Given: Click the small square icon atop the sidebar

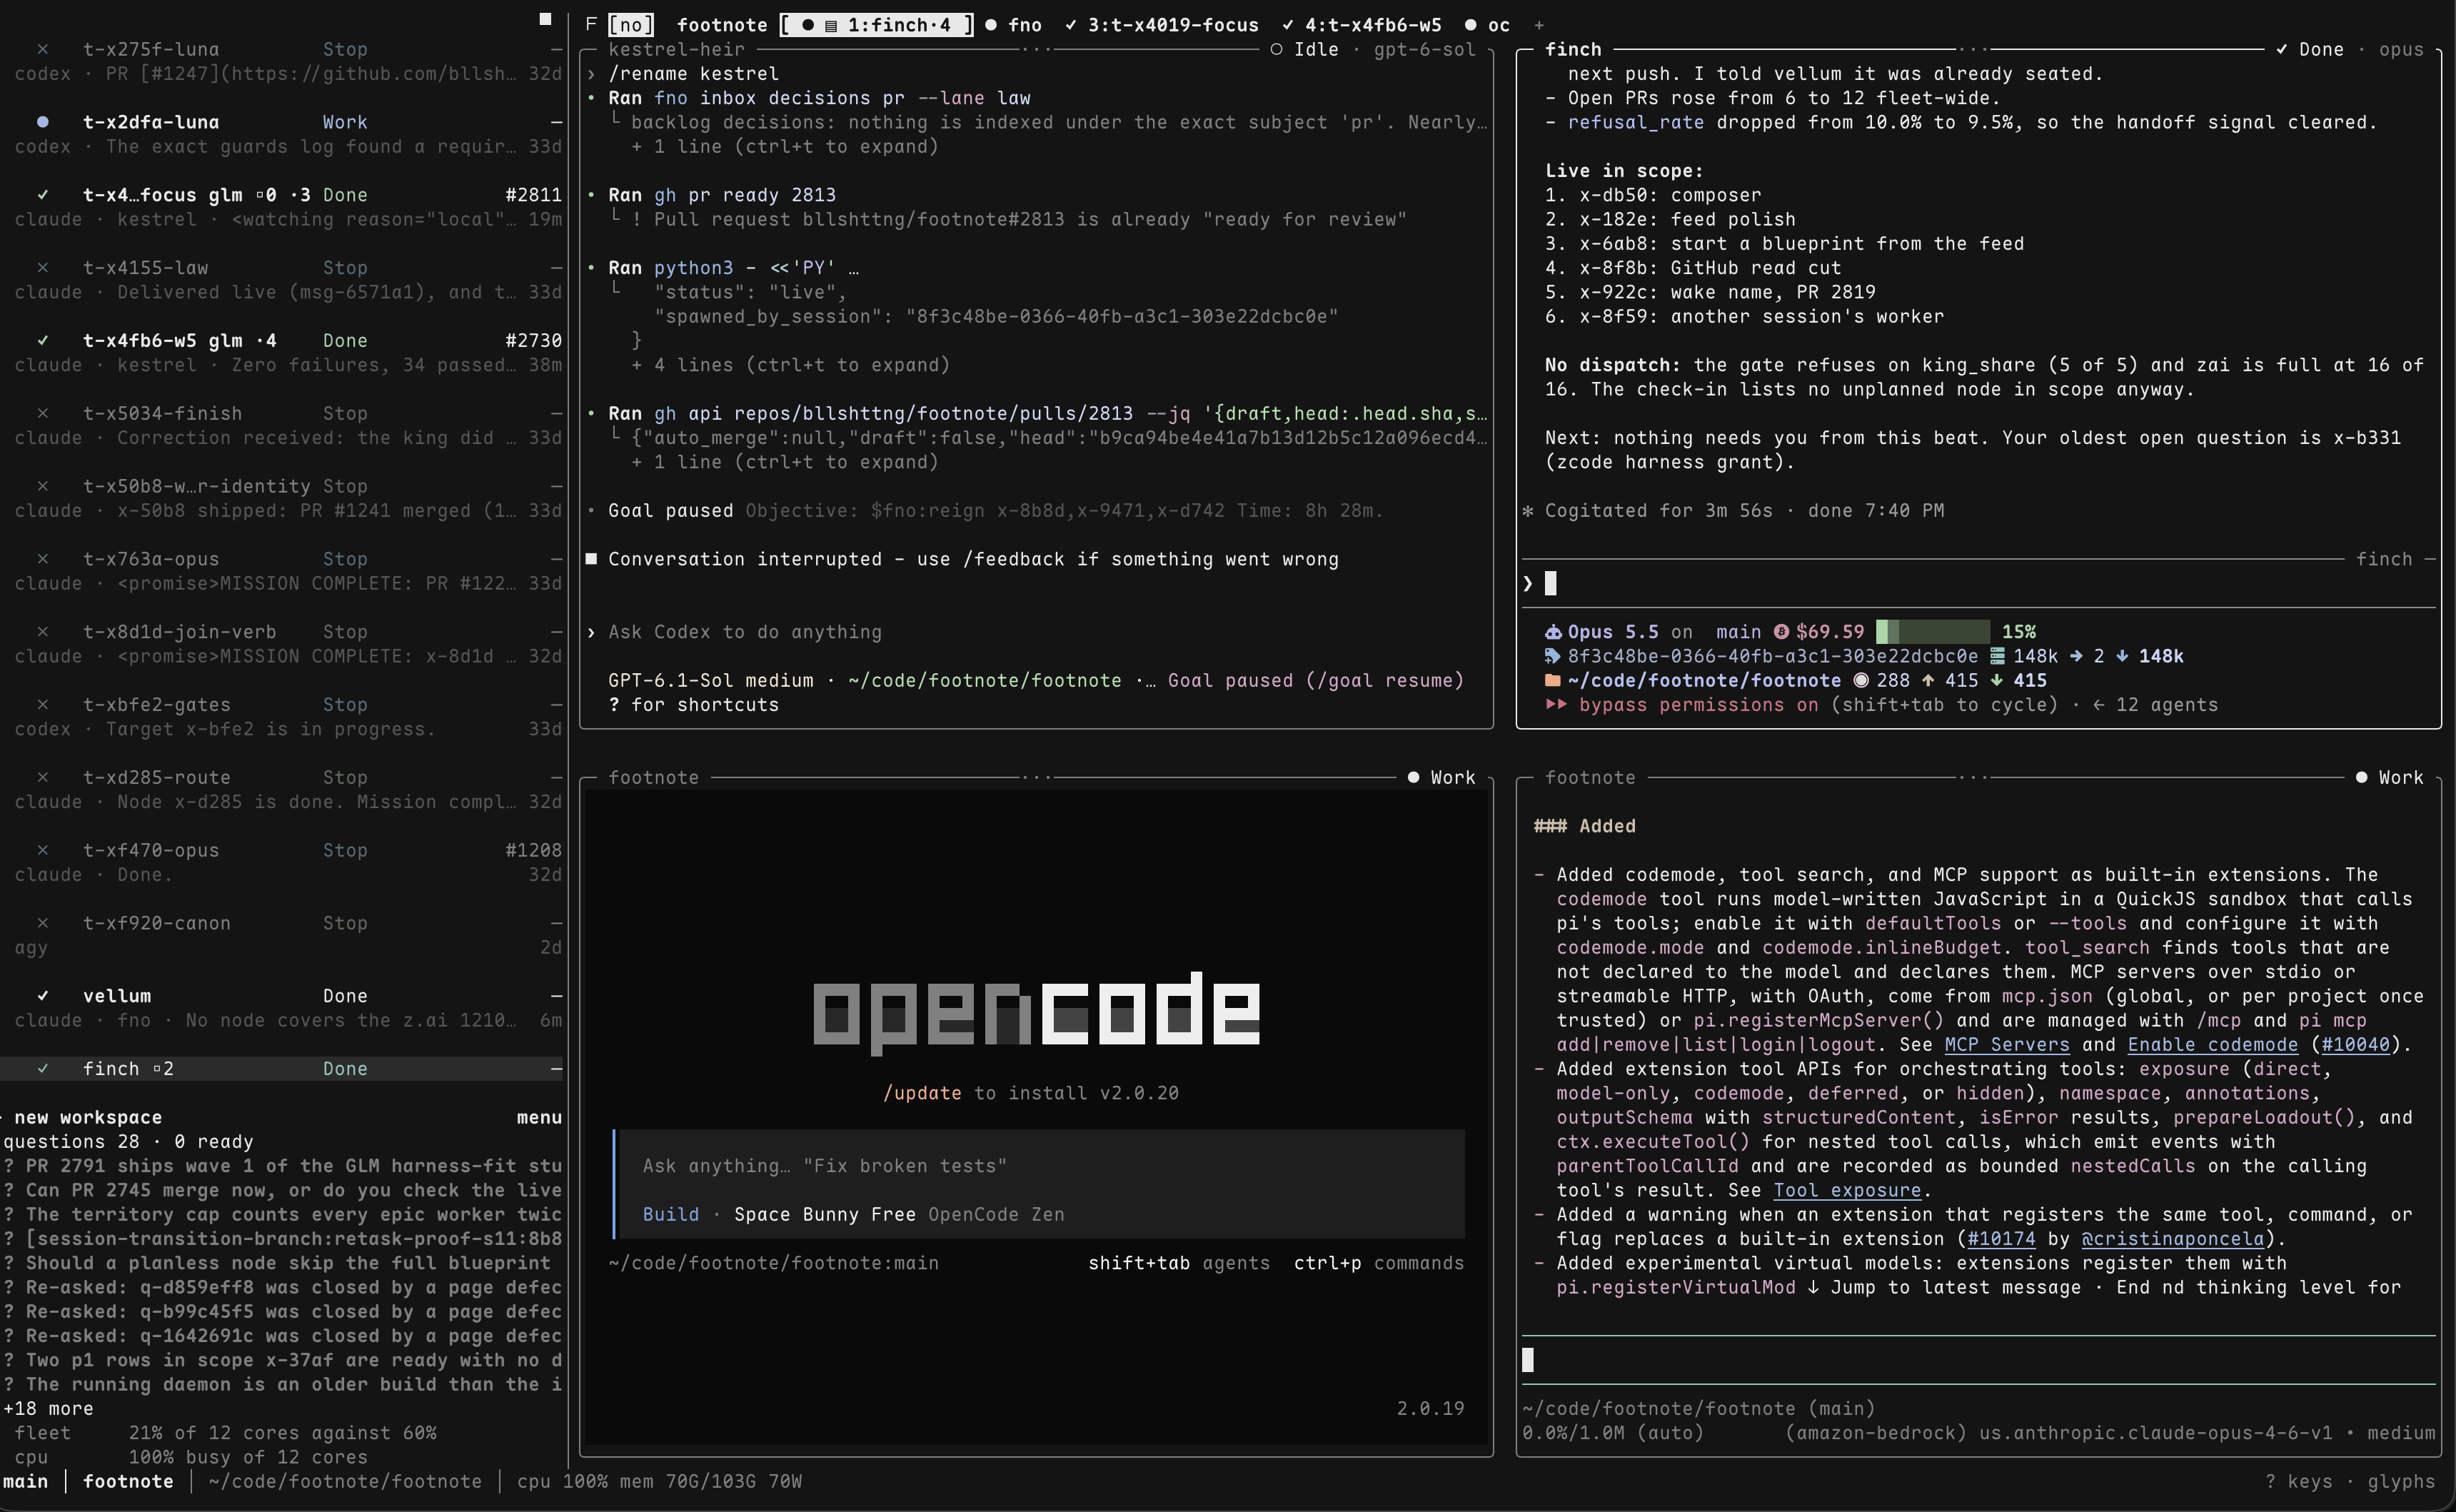Looking at the screenshot, I should (545, 18).
